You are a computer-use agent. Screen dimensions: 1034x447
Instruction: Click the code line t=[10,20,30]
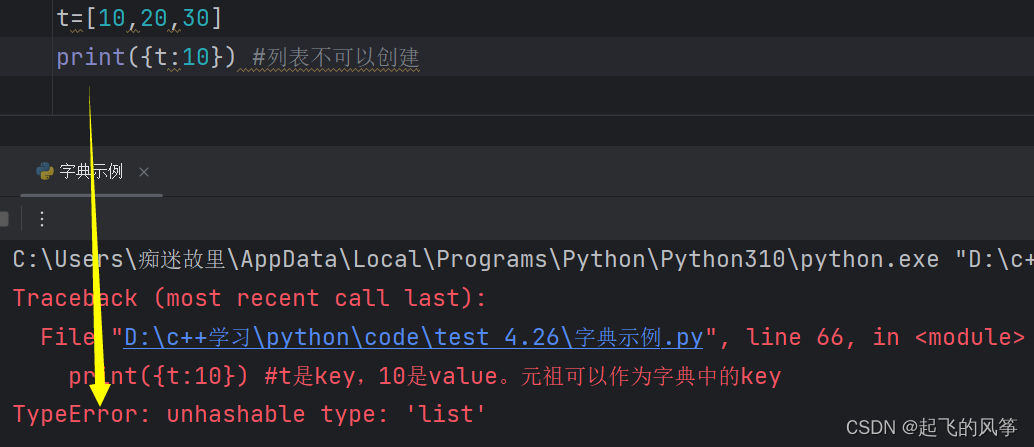140,18
